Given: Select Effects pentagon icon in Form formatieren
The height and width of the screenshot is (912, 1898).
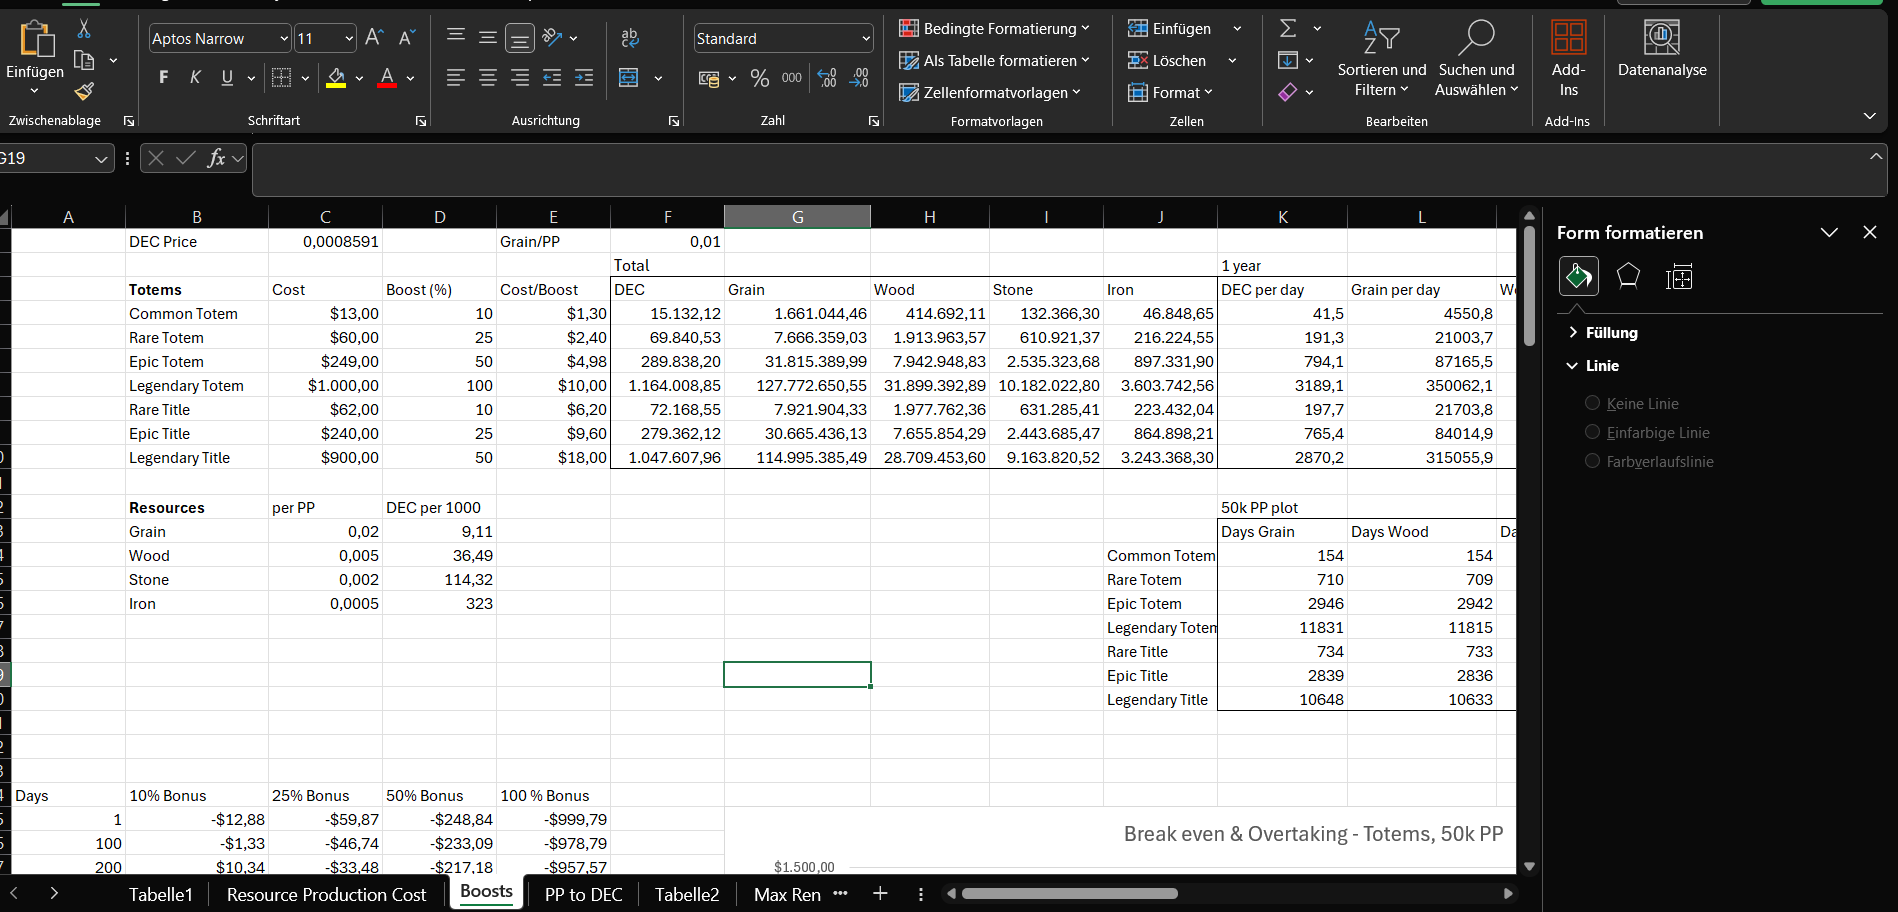Looking at the screenshot, I should pyautogui.click(x=1628, y=276).
